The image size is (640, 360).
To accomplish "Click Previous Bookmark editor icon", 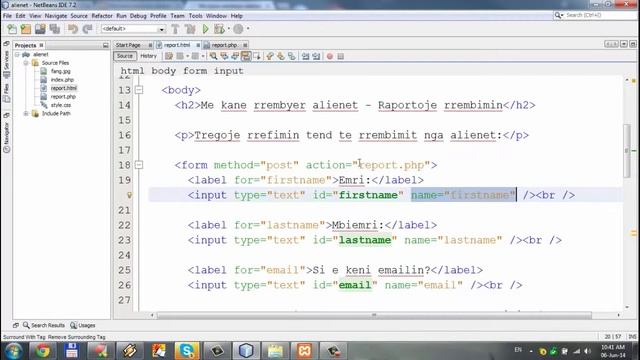I will pos(270,56).
